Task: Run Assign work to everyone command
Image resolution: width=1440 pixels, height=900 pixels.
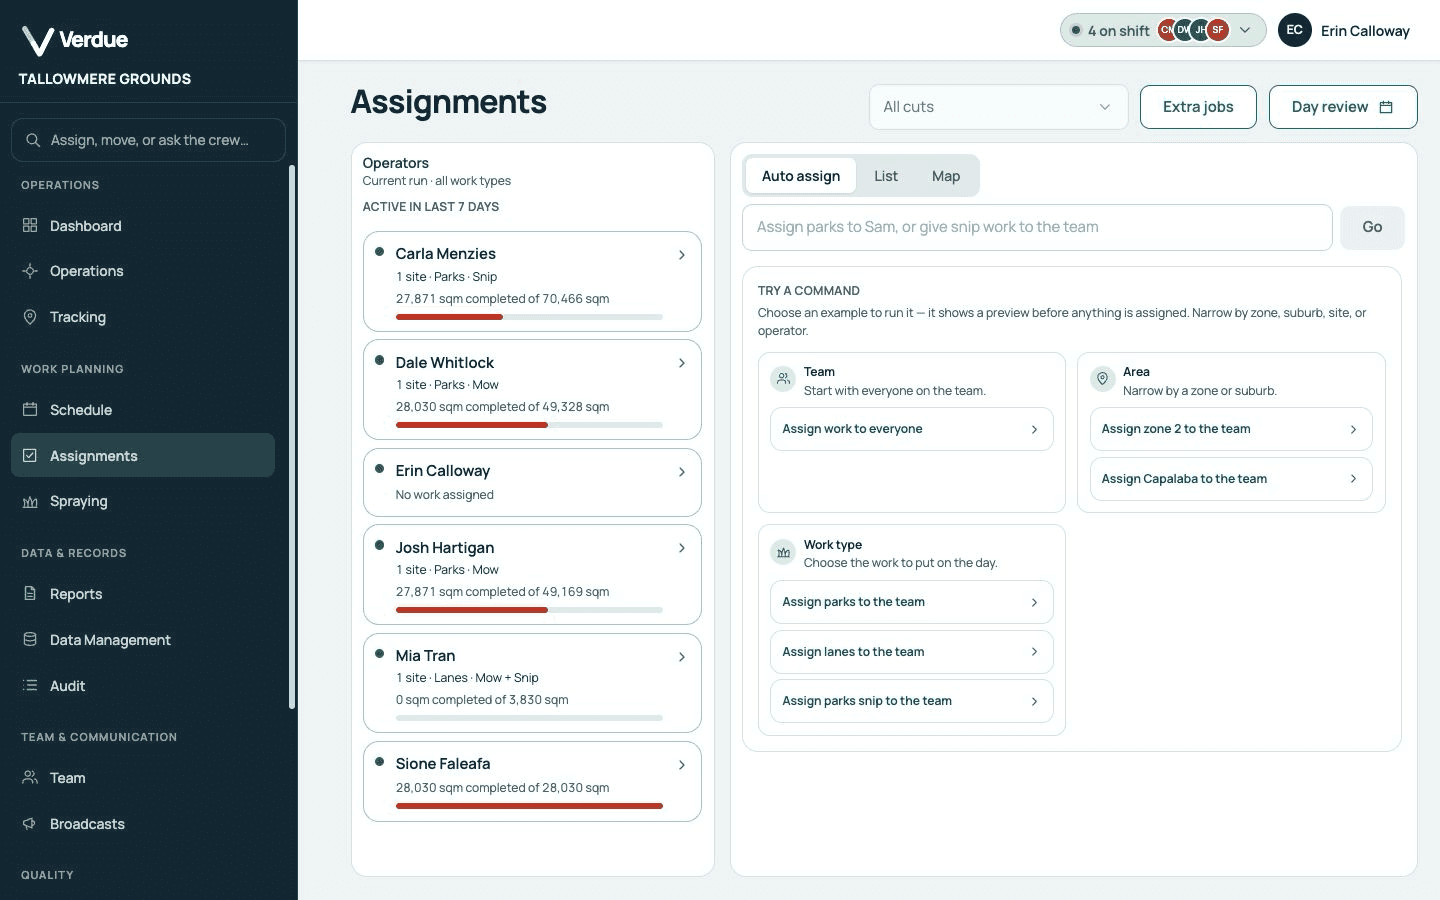Action: [x=911, y=429]
